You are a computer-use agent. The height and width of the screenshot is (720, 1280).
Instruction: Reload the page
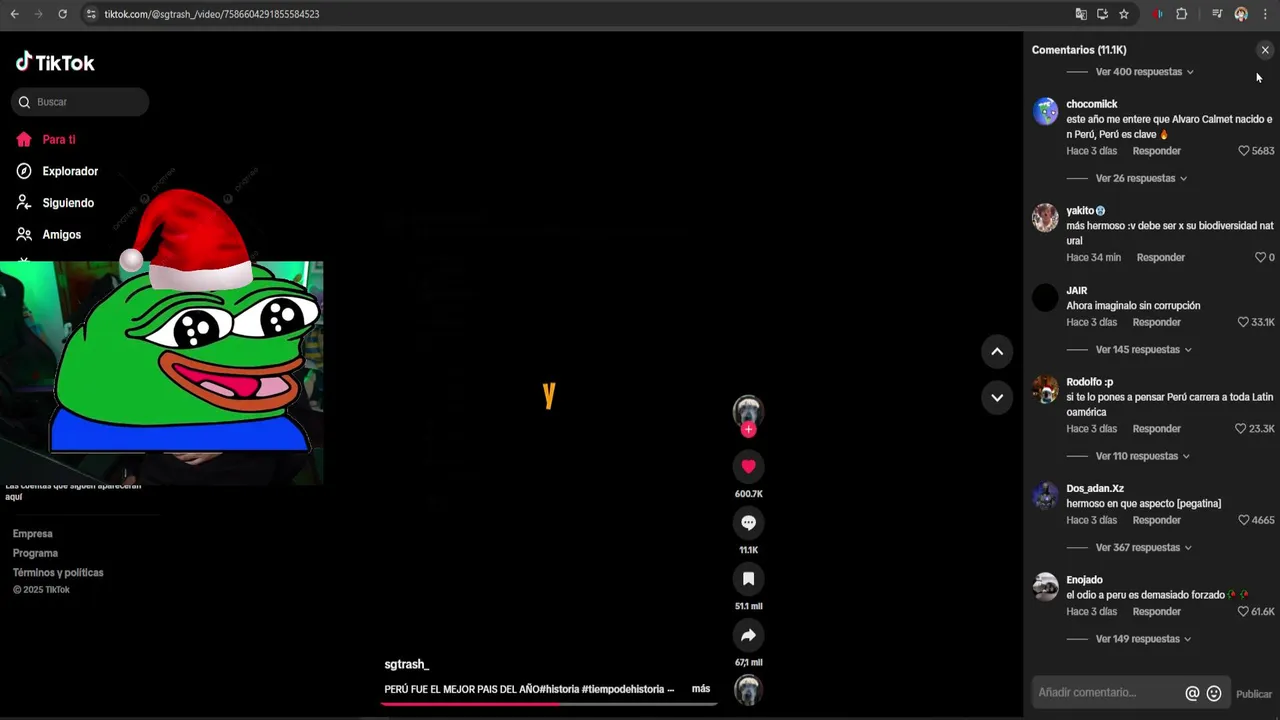(x=62, y=14)
